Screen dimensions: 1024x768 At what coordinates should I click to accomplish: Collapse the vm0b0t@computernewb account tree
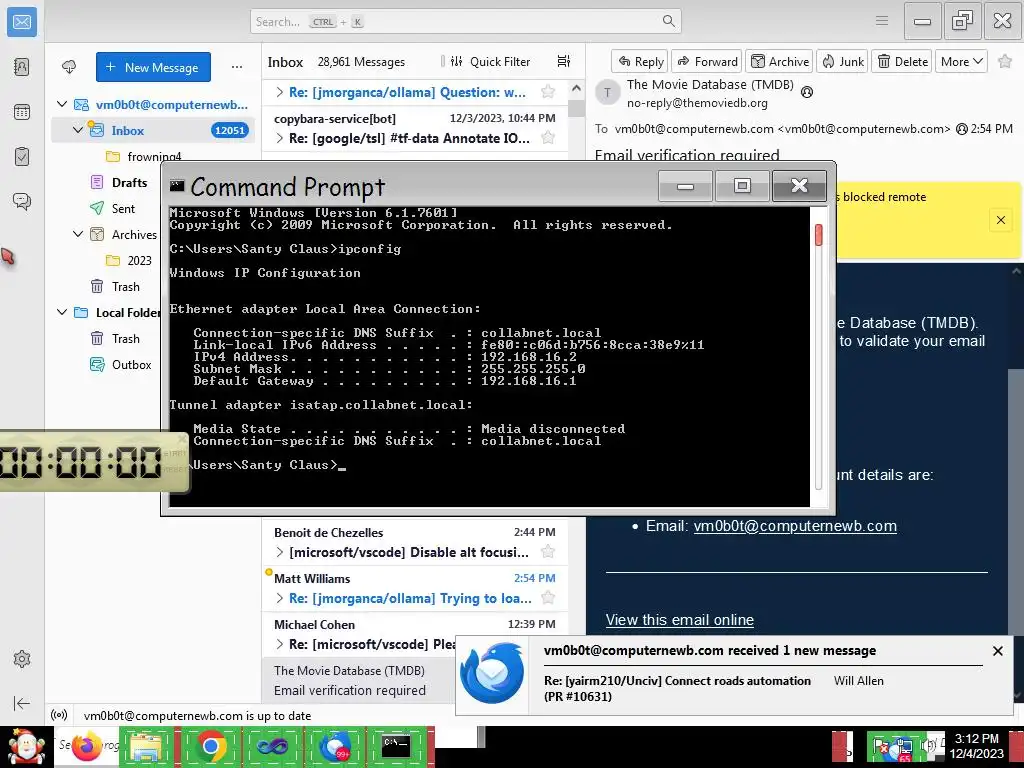63,104
